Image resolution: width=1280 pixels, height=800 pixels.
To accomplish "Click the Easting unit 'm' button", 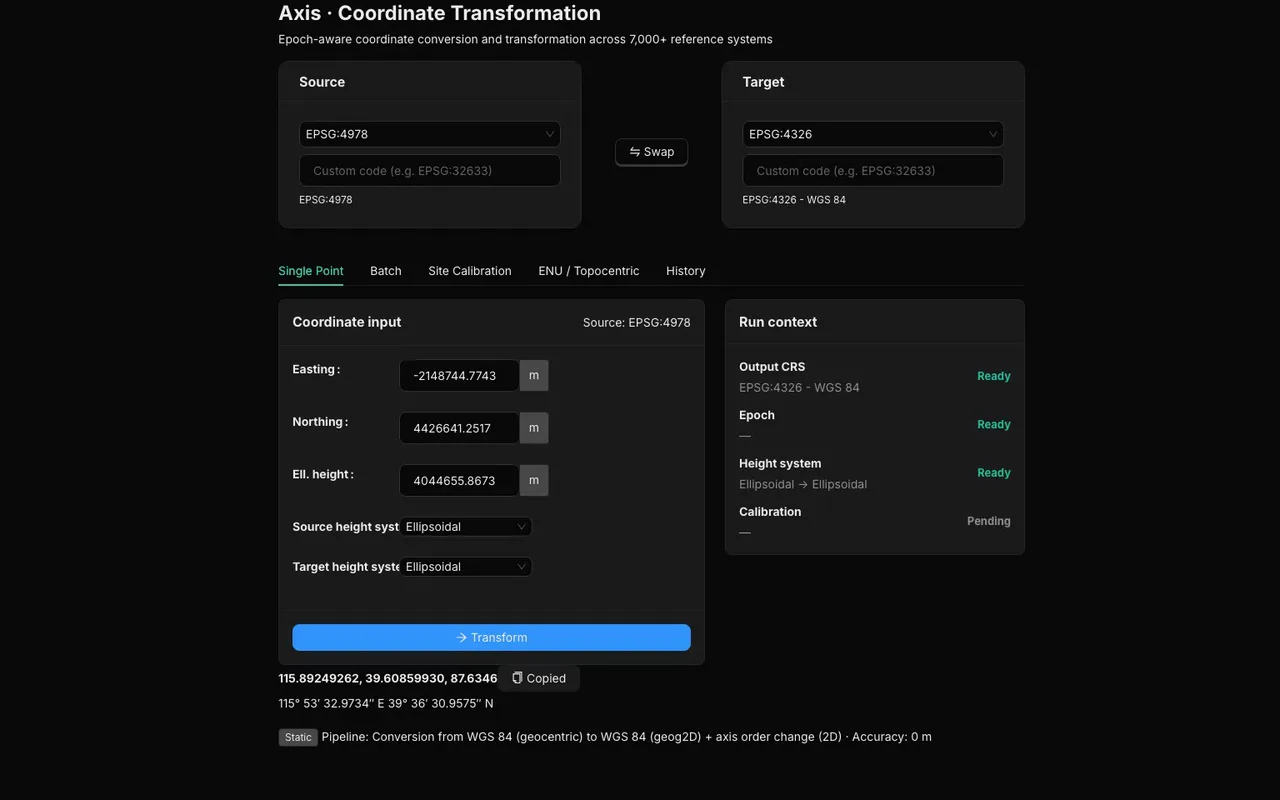I will (x=534, y=376).
